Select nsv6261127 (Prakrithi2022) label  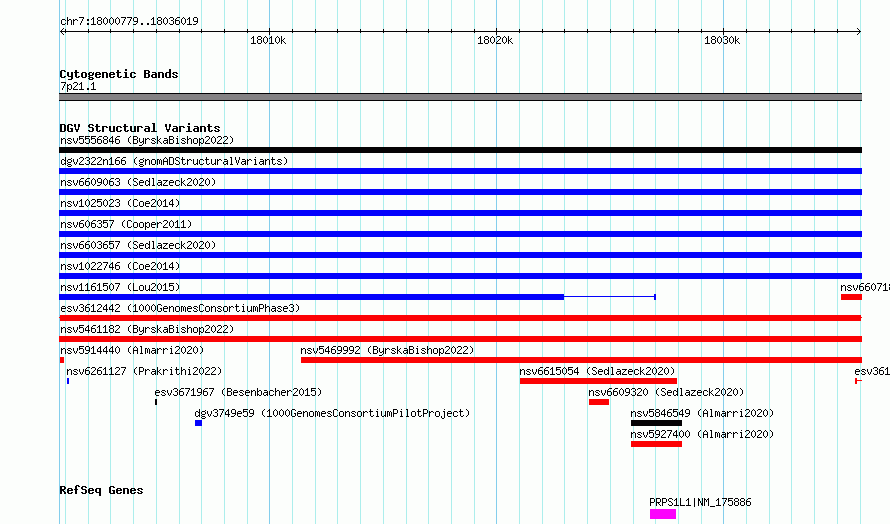[144, 371]
